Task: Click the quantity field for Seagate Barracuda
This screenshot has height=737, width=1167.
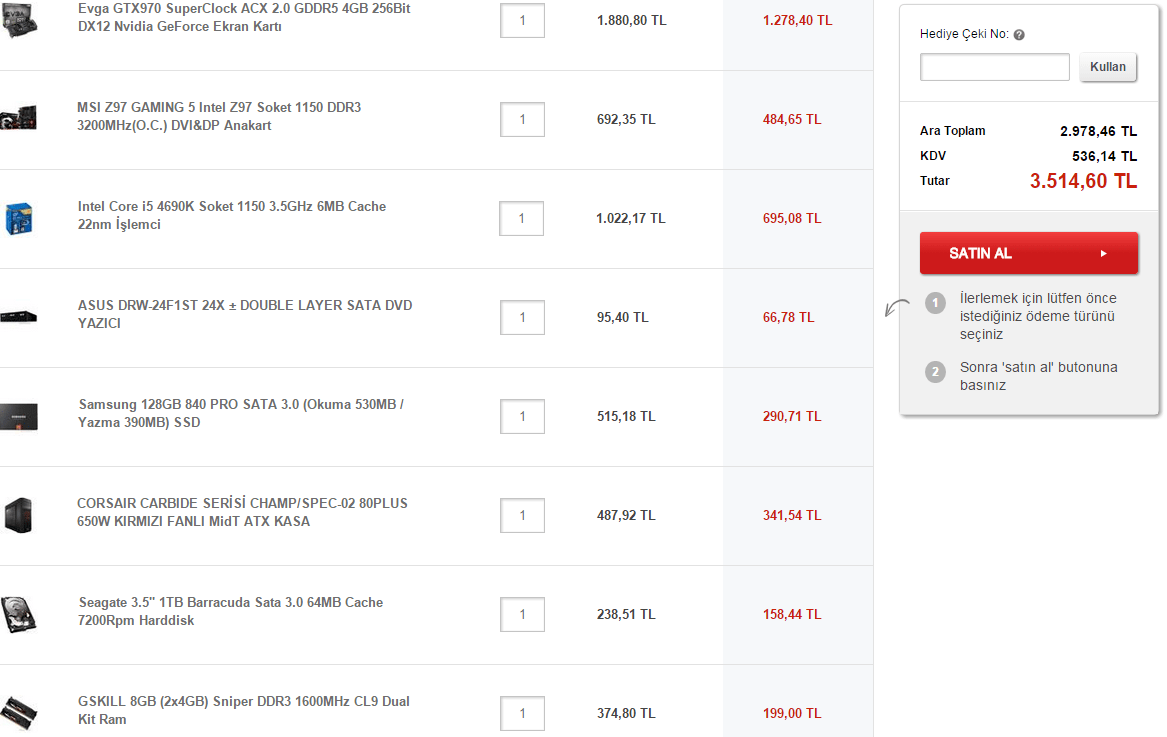Action: click(x=522, y=614)
